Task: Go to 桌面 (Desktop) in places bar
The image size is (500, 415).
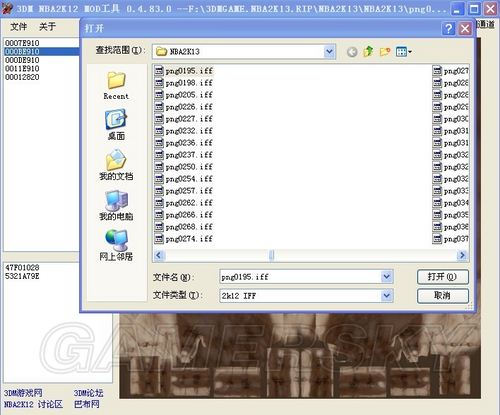Action: point(116,124)
